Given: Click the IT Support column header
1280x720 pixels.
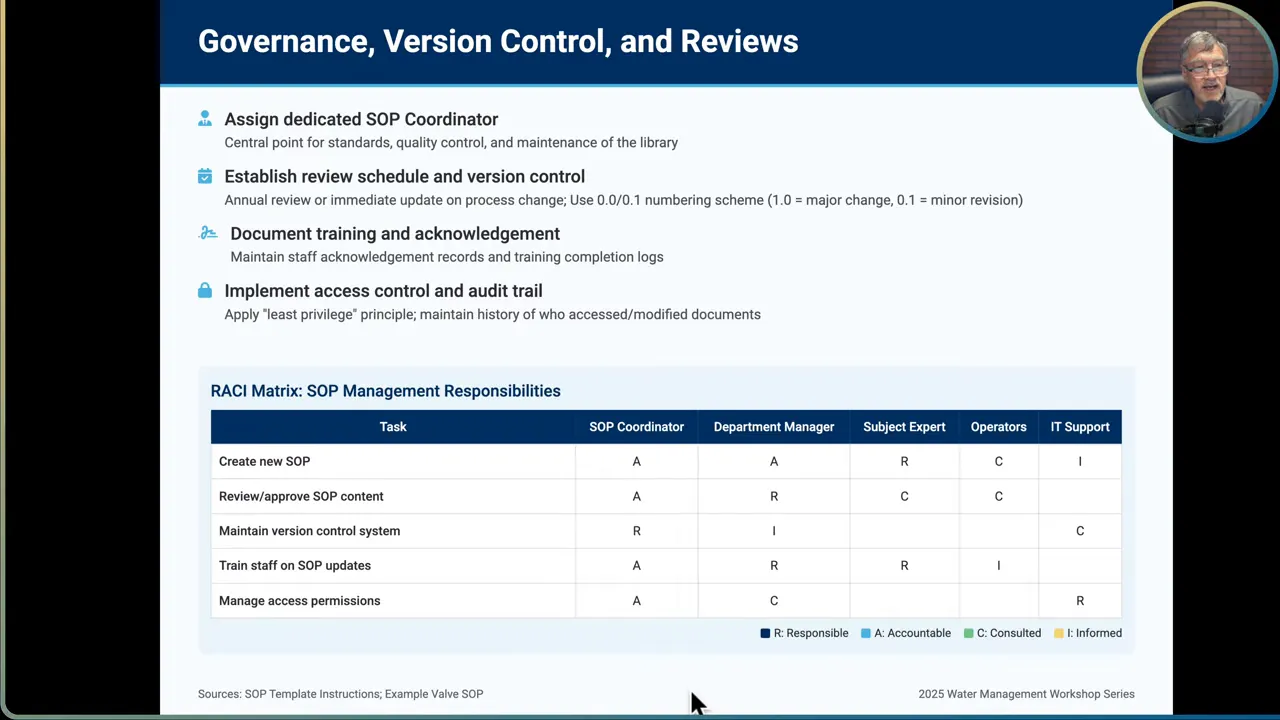Looking at the screenshot, I should point(1080,426).
